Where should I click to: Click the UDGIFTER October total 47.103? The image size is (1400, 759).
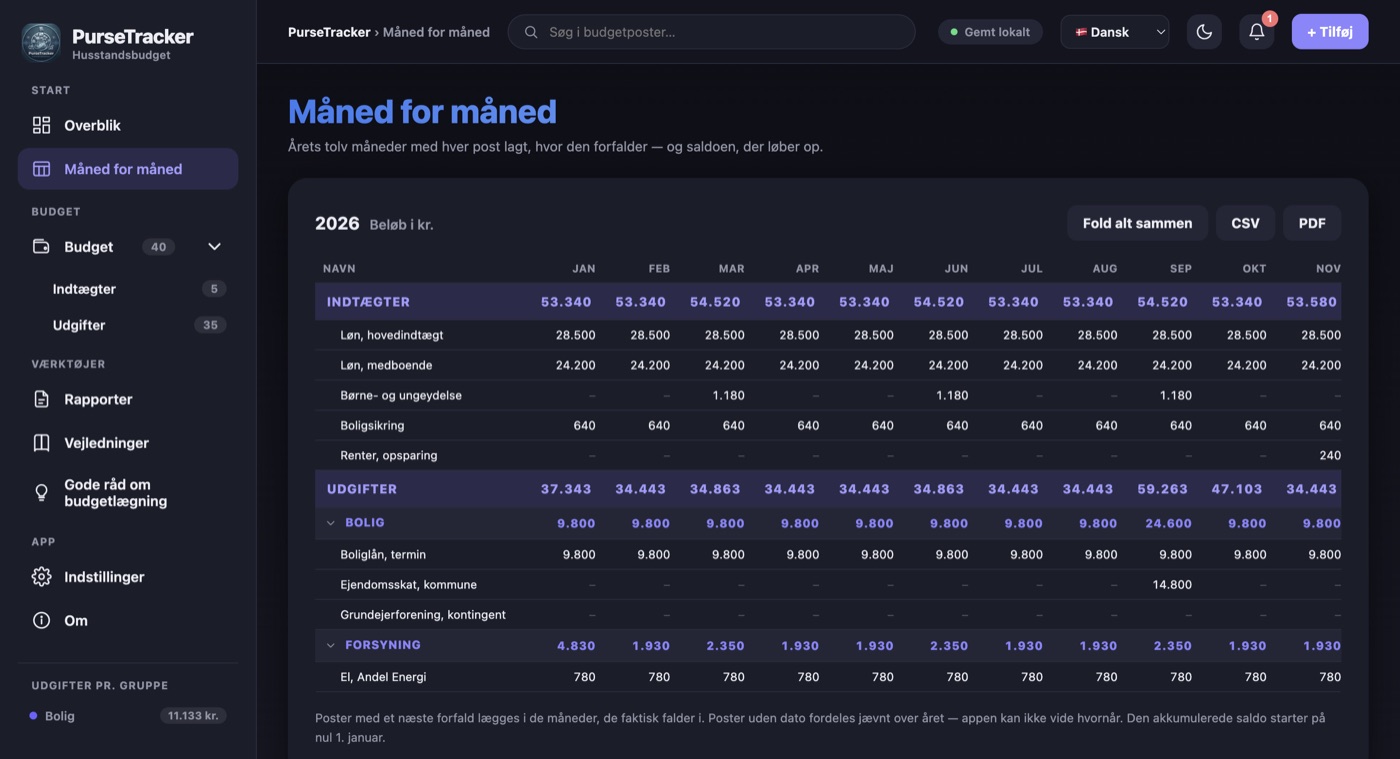[x=1238, y=489]
